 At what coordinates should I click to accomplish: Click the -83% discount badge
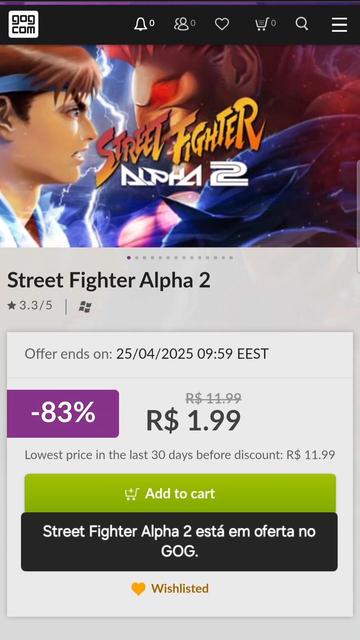pyautogui.click(x=63, y=413)
